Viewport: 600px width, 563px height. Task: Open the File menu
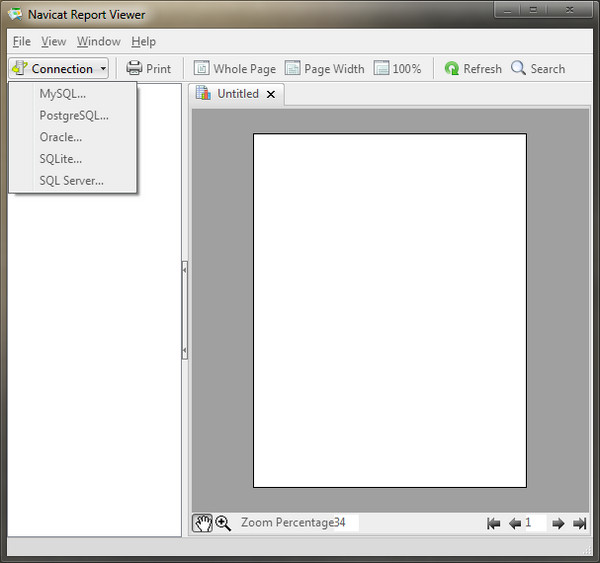point(21,42)
